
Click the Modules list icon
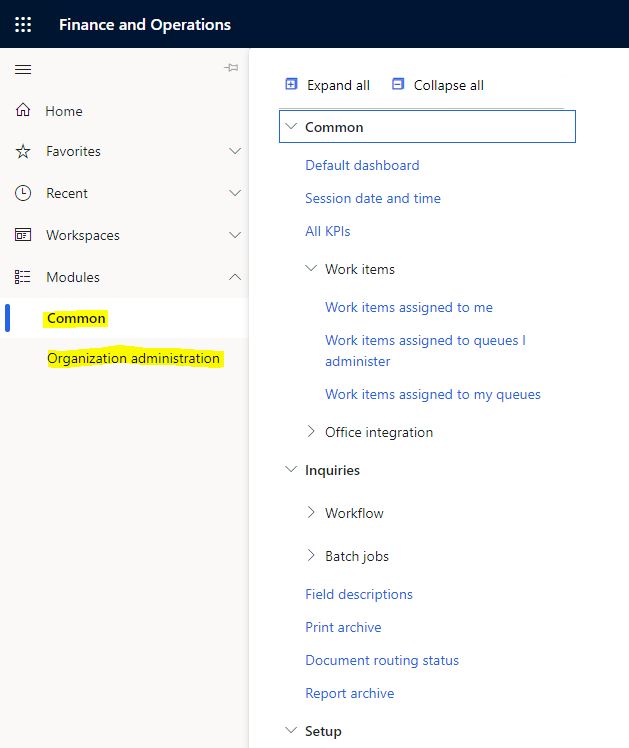23,277
